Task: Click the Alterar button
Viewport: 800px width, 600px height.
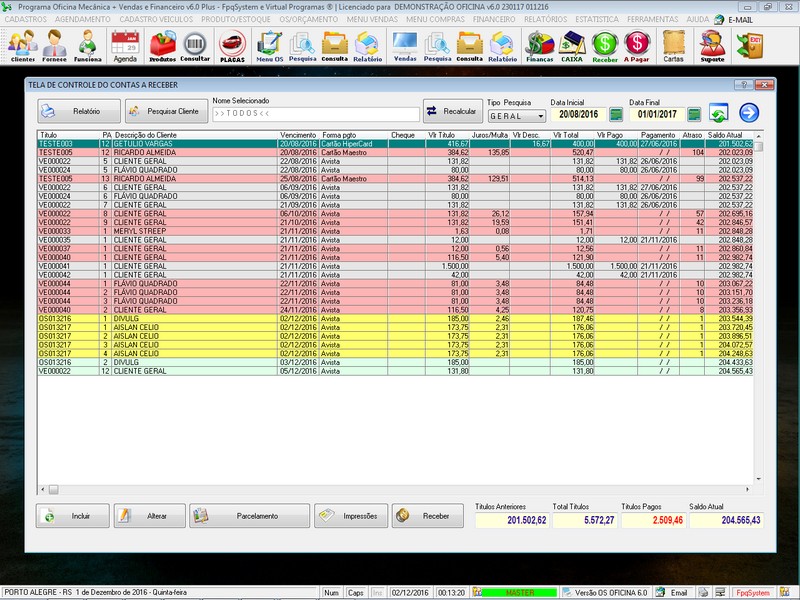Action: pos(149,516)
